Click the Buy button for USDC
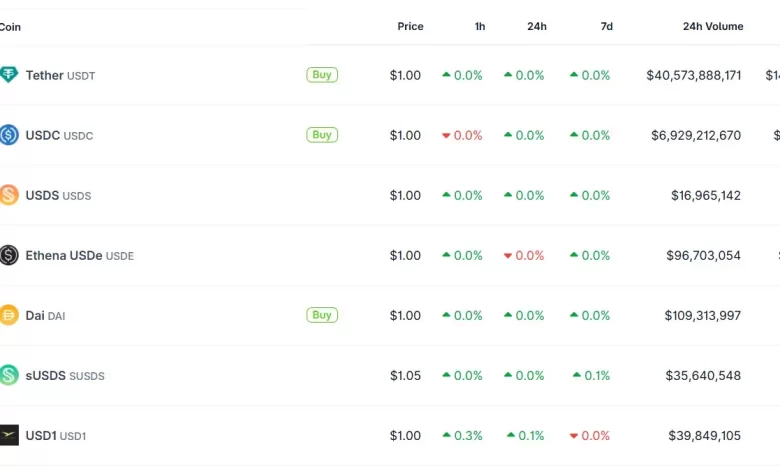The width and height of the screenshot is (780, 470). (322, 135)
